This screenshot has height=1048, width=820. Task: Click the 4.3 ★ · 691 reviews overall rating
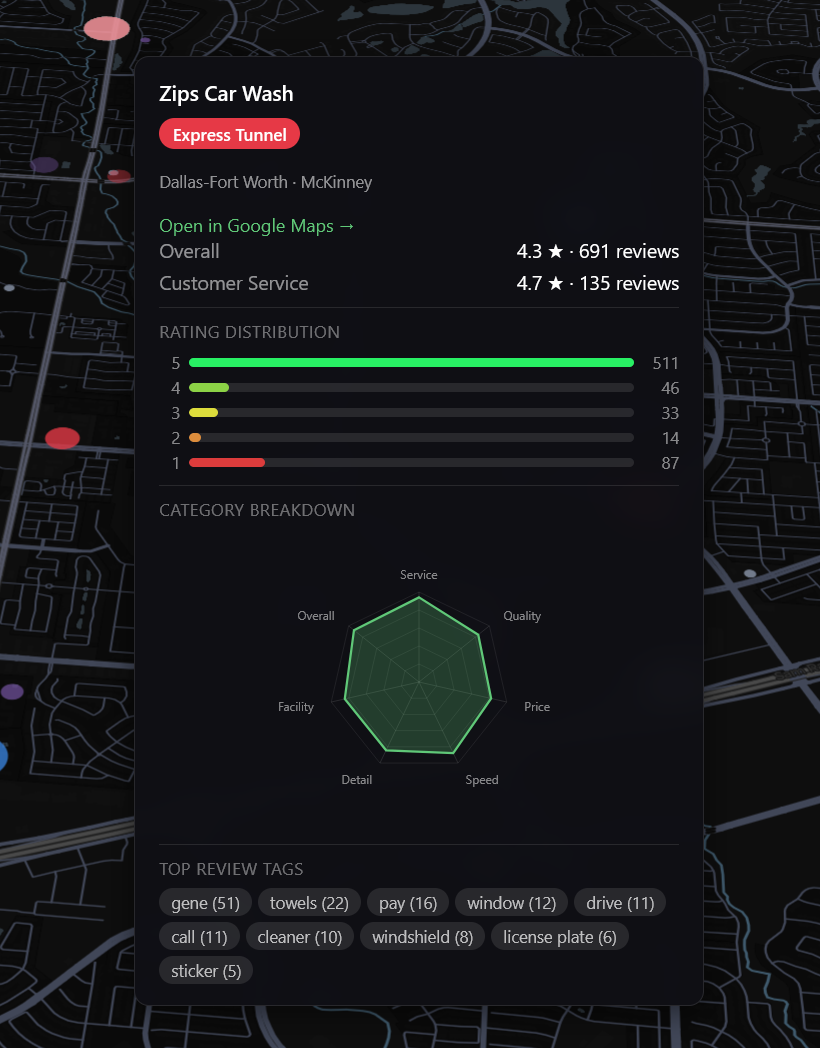click(597, 251)
